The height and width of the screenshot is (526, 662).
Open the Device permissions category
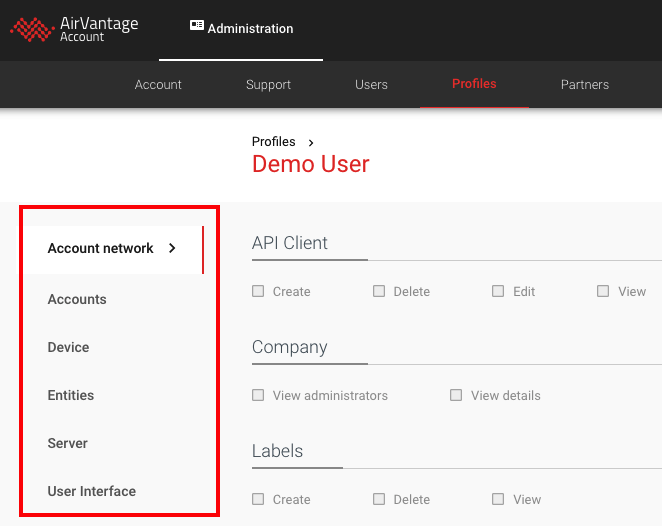click(x=68, y=347)
